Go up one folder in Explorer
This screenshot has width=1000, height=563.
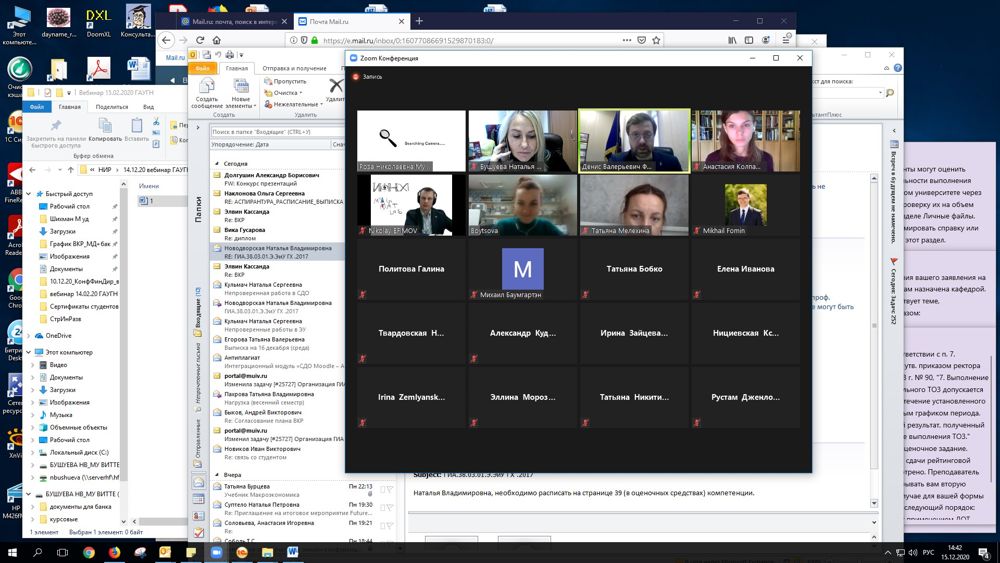click(70, 170)
